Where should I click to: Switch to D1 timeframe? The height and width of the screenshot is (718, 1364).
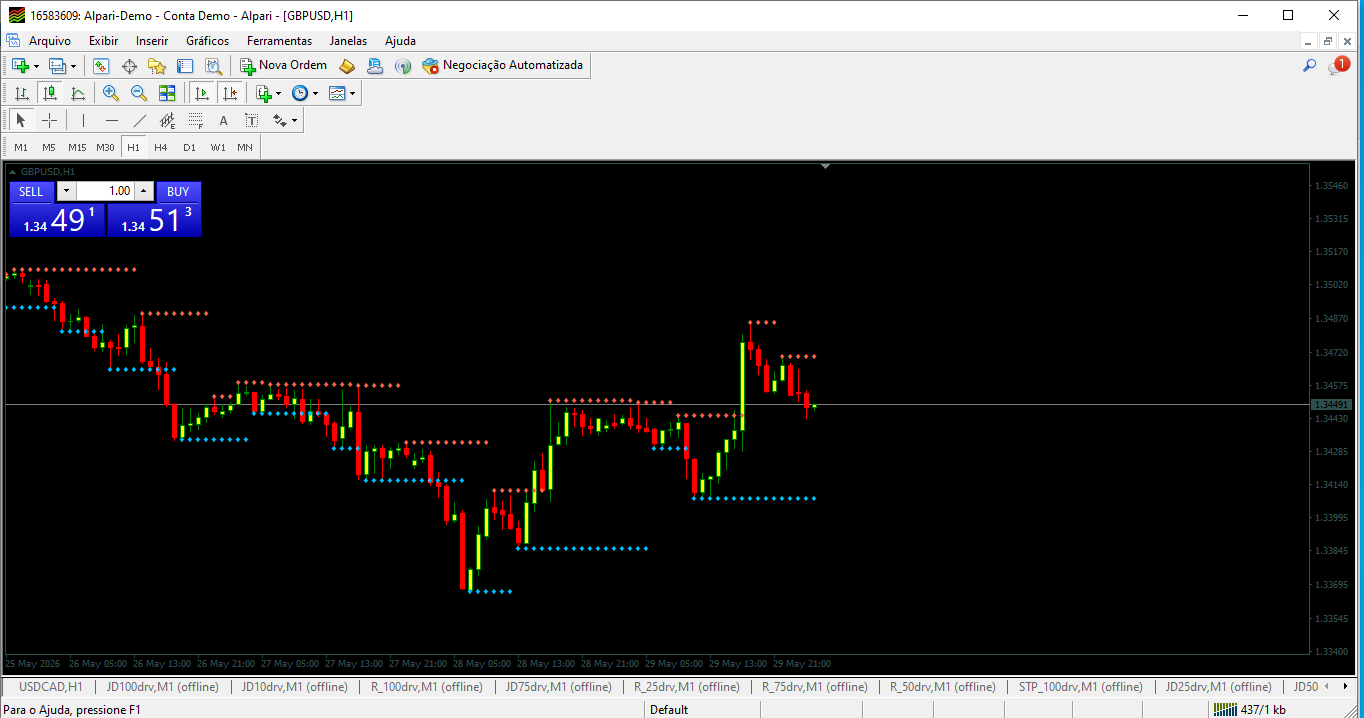189,147
